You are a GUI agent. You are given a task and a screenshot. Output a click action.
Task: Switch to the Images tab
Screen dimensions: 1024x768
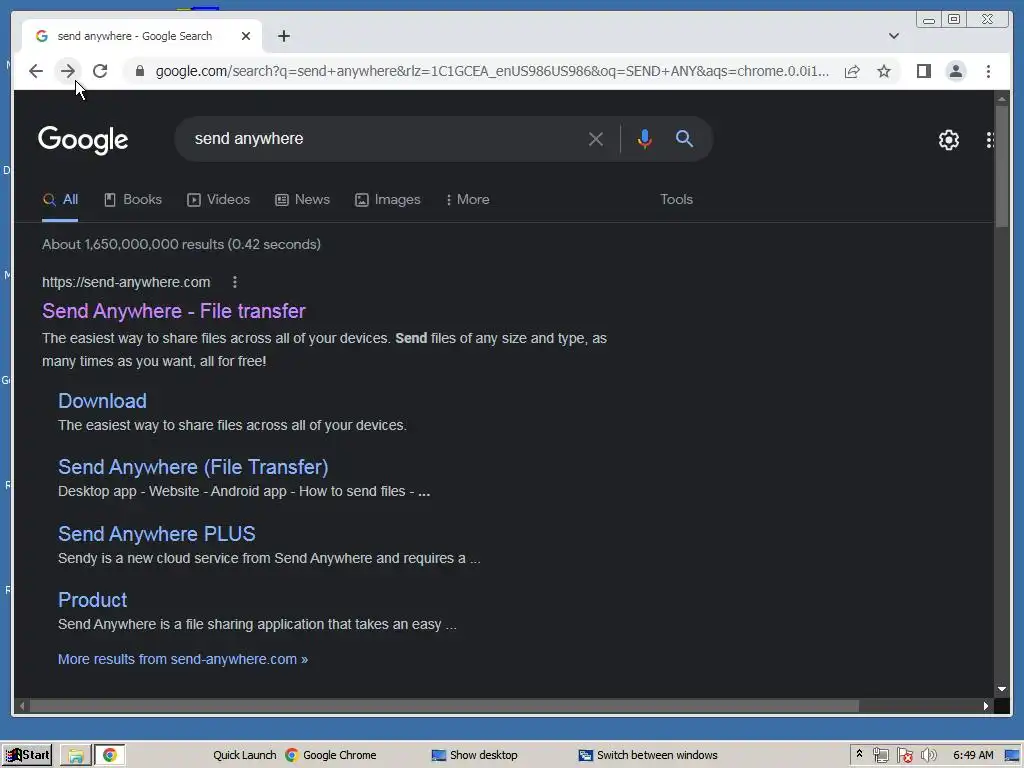(x=388, y=200)
